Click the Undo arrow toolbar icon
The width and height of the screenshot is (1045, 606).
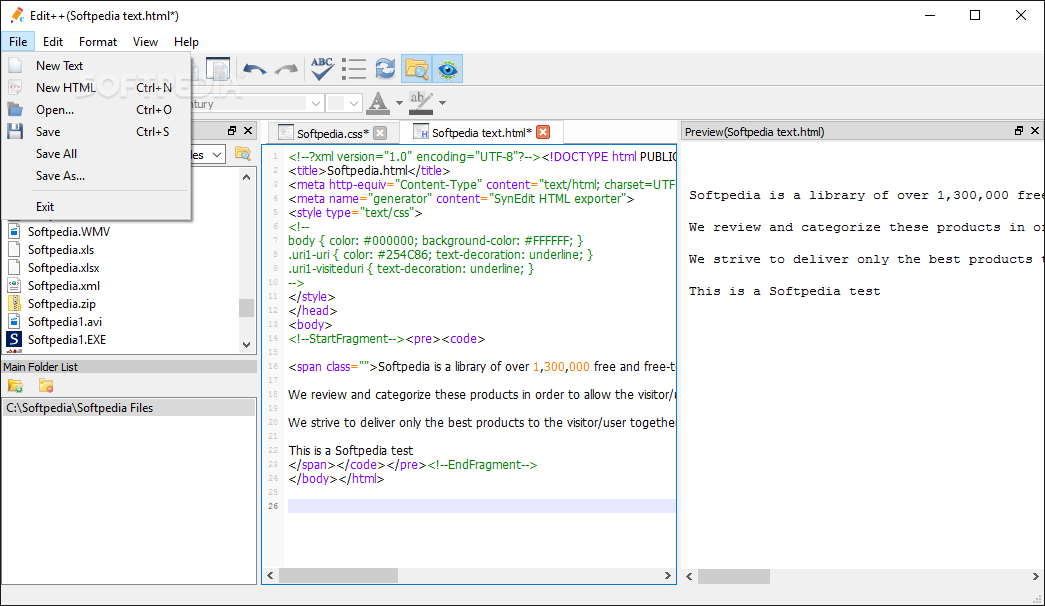coord(255,69)
